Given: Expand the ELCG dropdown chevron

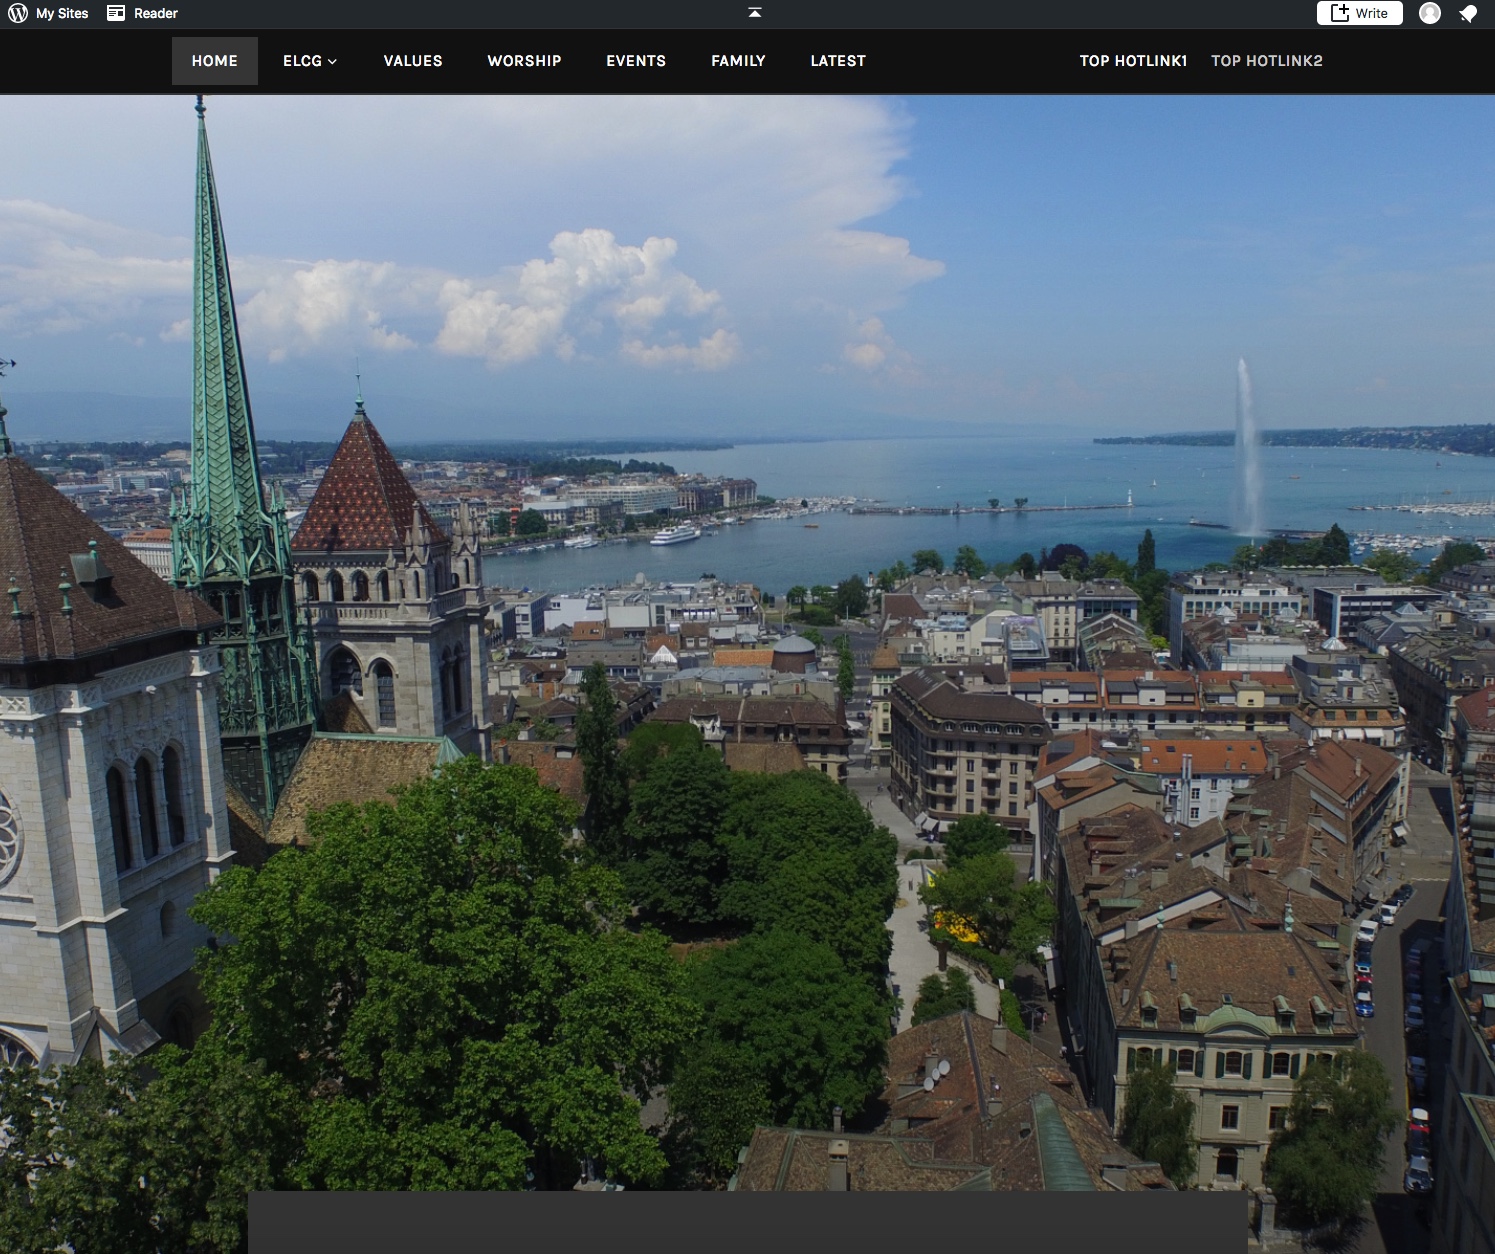Looking at the screenshot, I should pyautogui.click(x=333, y=62).
